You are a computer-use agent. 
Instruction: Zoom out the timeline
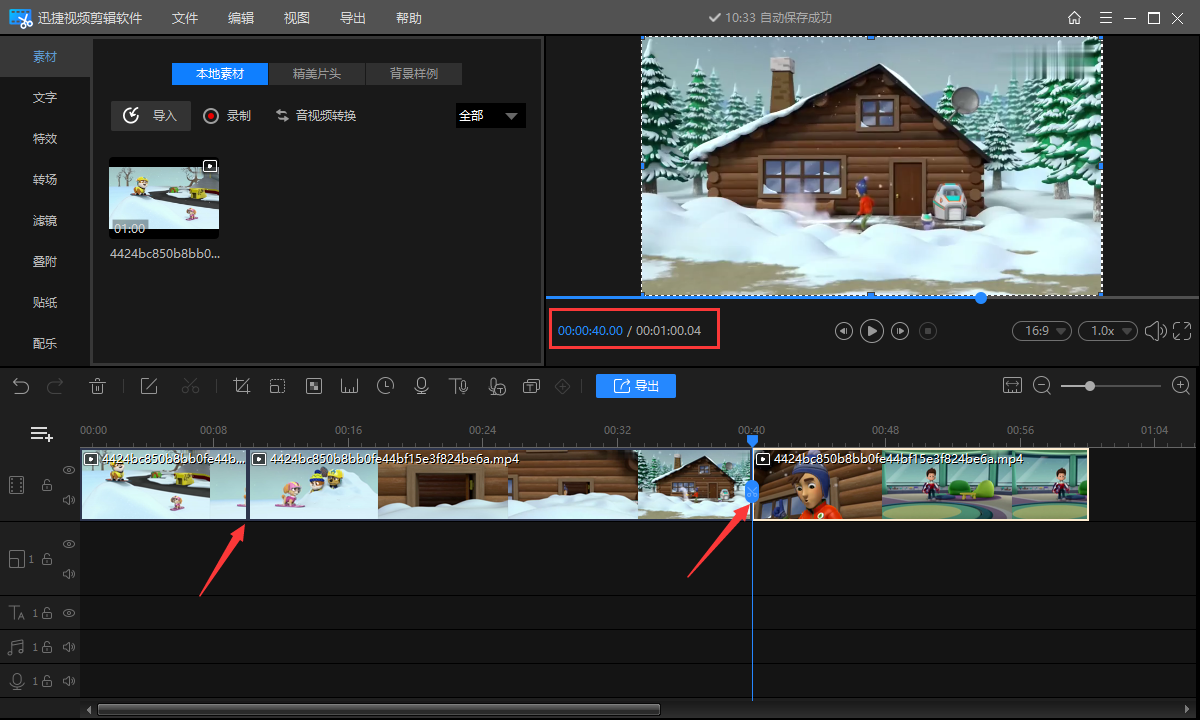pyautogui.click(x=1042, y=385)
